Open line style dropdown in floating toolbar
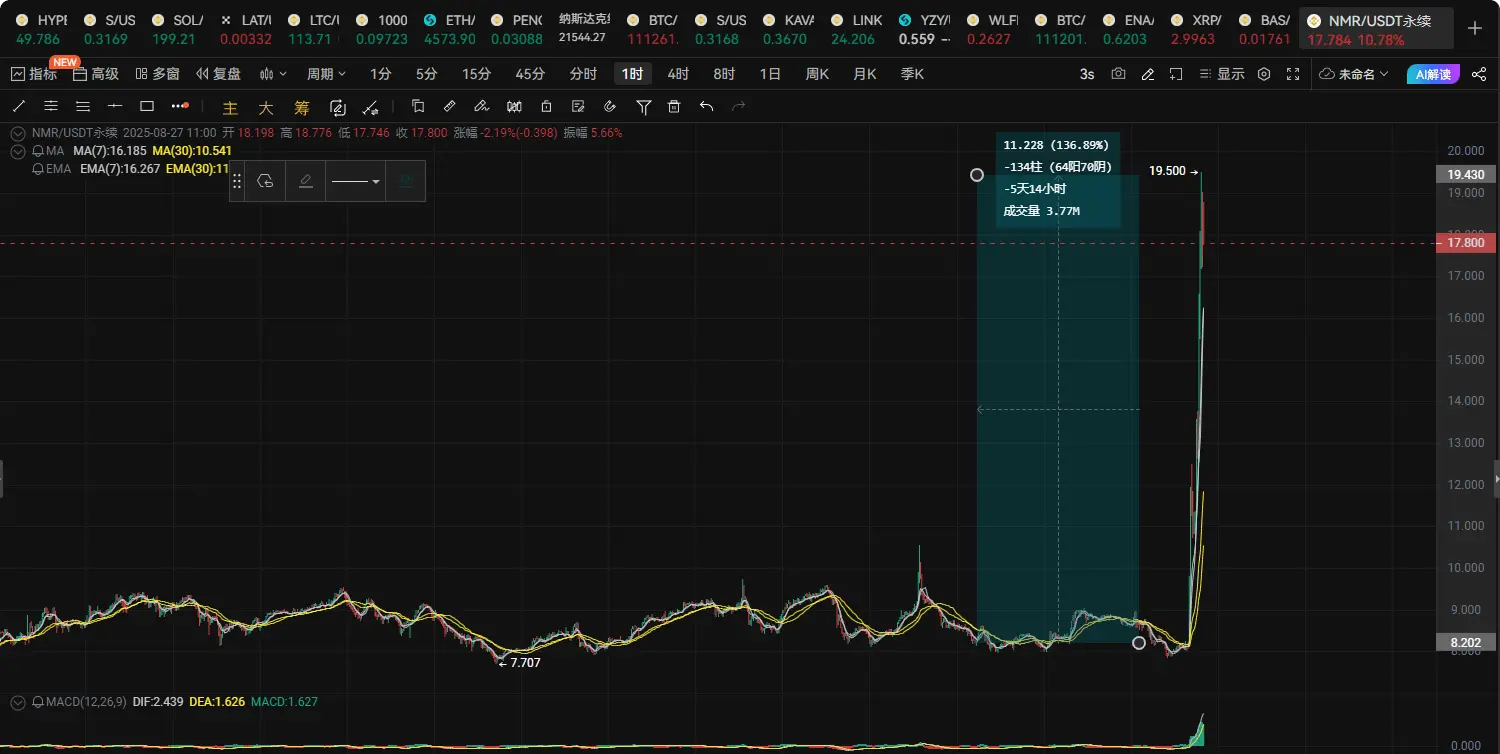 point(355,181)
